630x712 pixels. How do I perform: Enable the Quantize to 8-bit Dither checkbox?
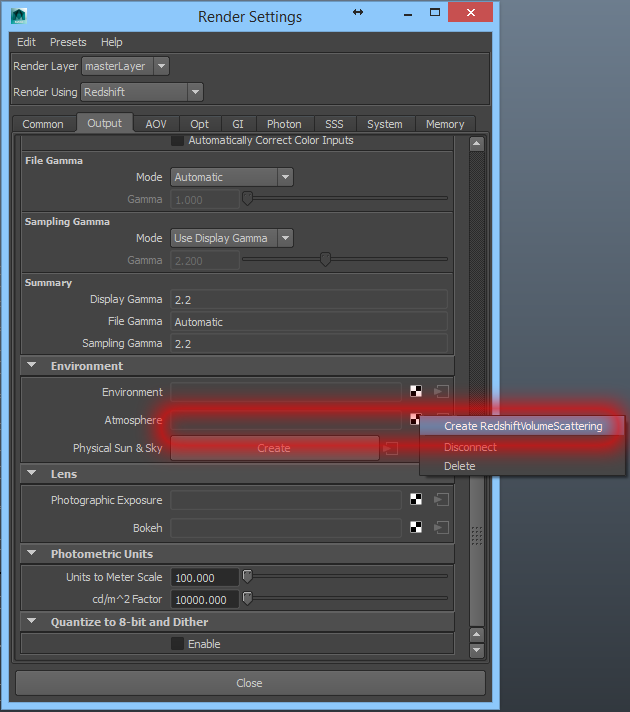tap(177, 644)
